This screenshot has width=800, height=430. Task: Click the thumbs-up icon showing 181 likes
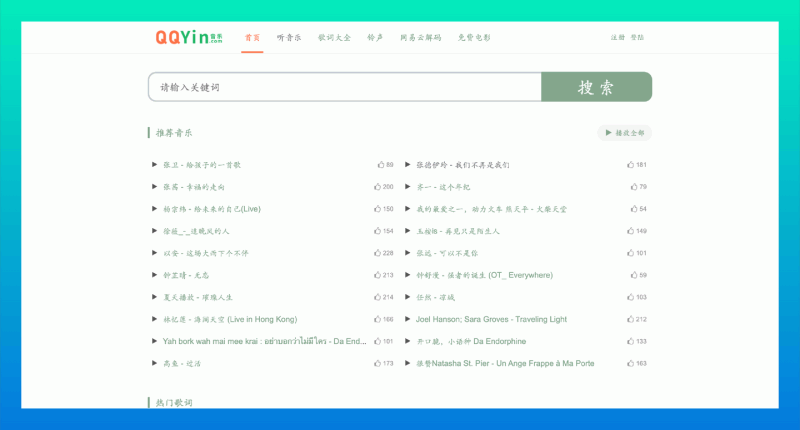[631, 164]
